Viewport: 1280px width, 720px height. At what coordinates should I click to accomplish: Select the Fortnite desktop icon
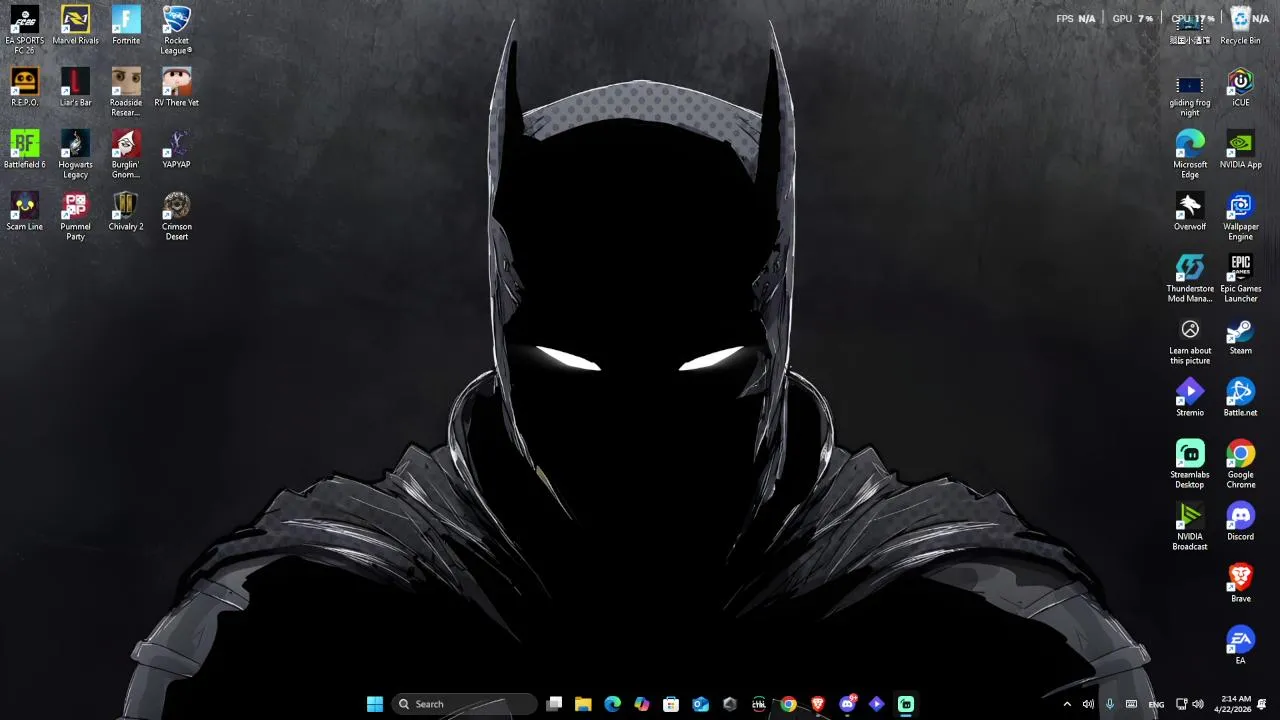pyautogui.click(x=126, y=26)
